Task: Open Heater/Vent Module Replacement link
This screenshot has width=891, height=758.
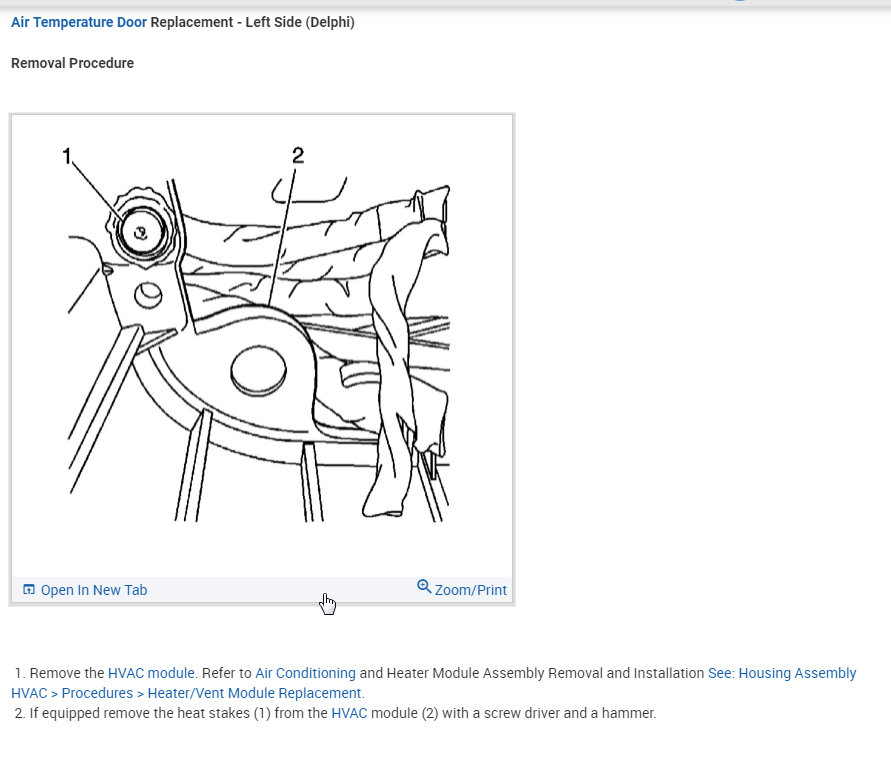Action: pyautogui.click(x=255, y=693)
